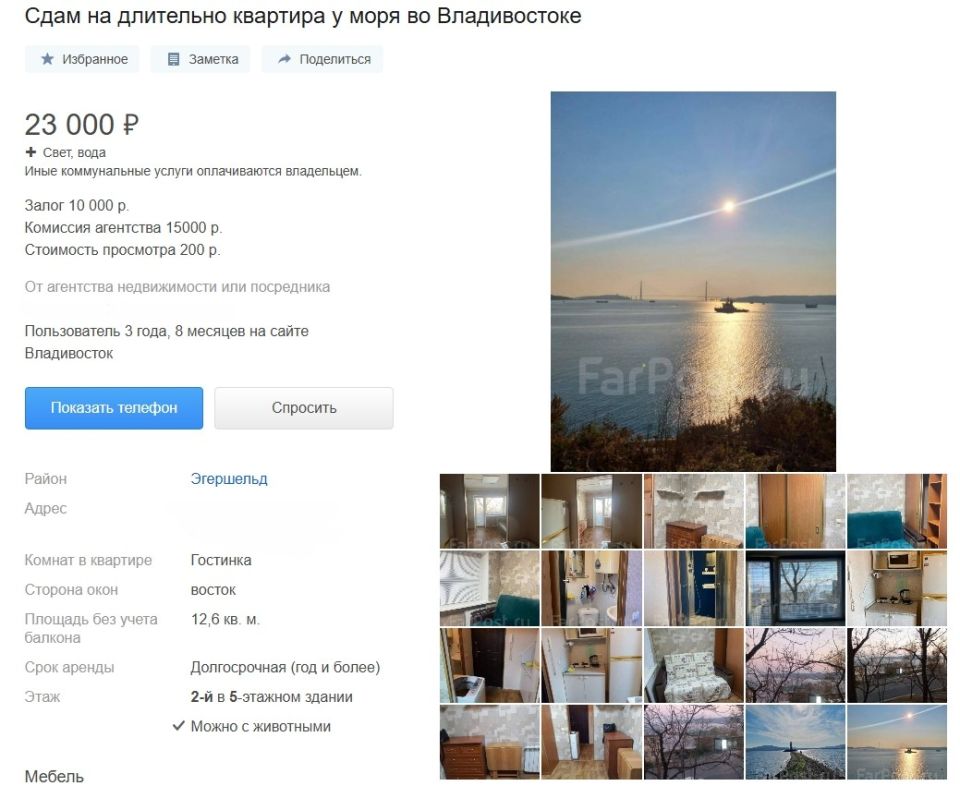Open the large sunset sea photo
960x786 pixels.
point(693,282)
